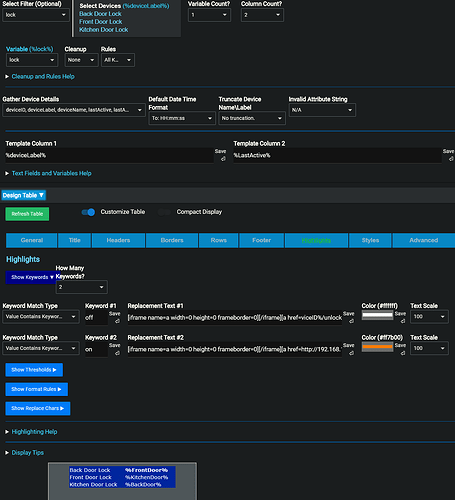Click the Template Column 1 text field
This screenshot has width=455, height=500.
(109, 155)
